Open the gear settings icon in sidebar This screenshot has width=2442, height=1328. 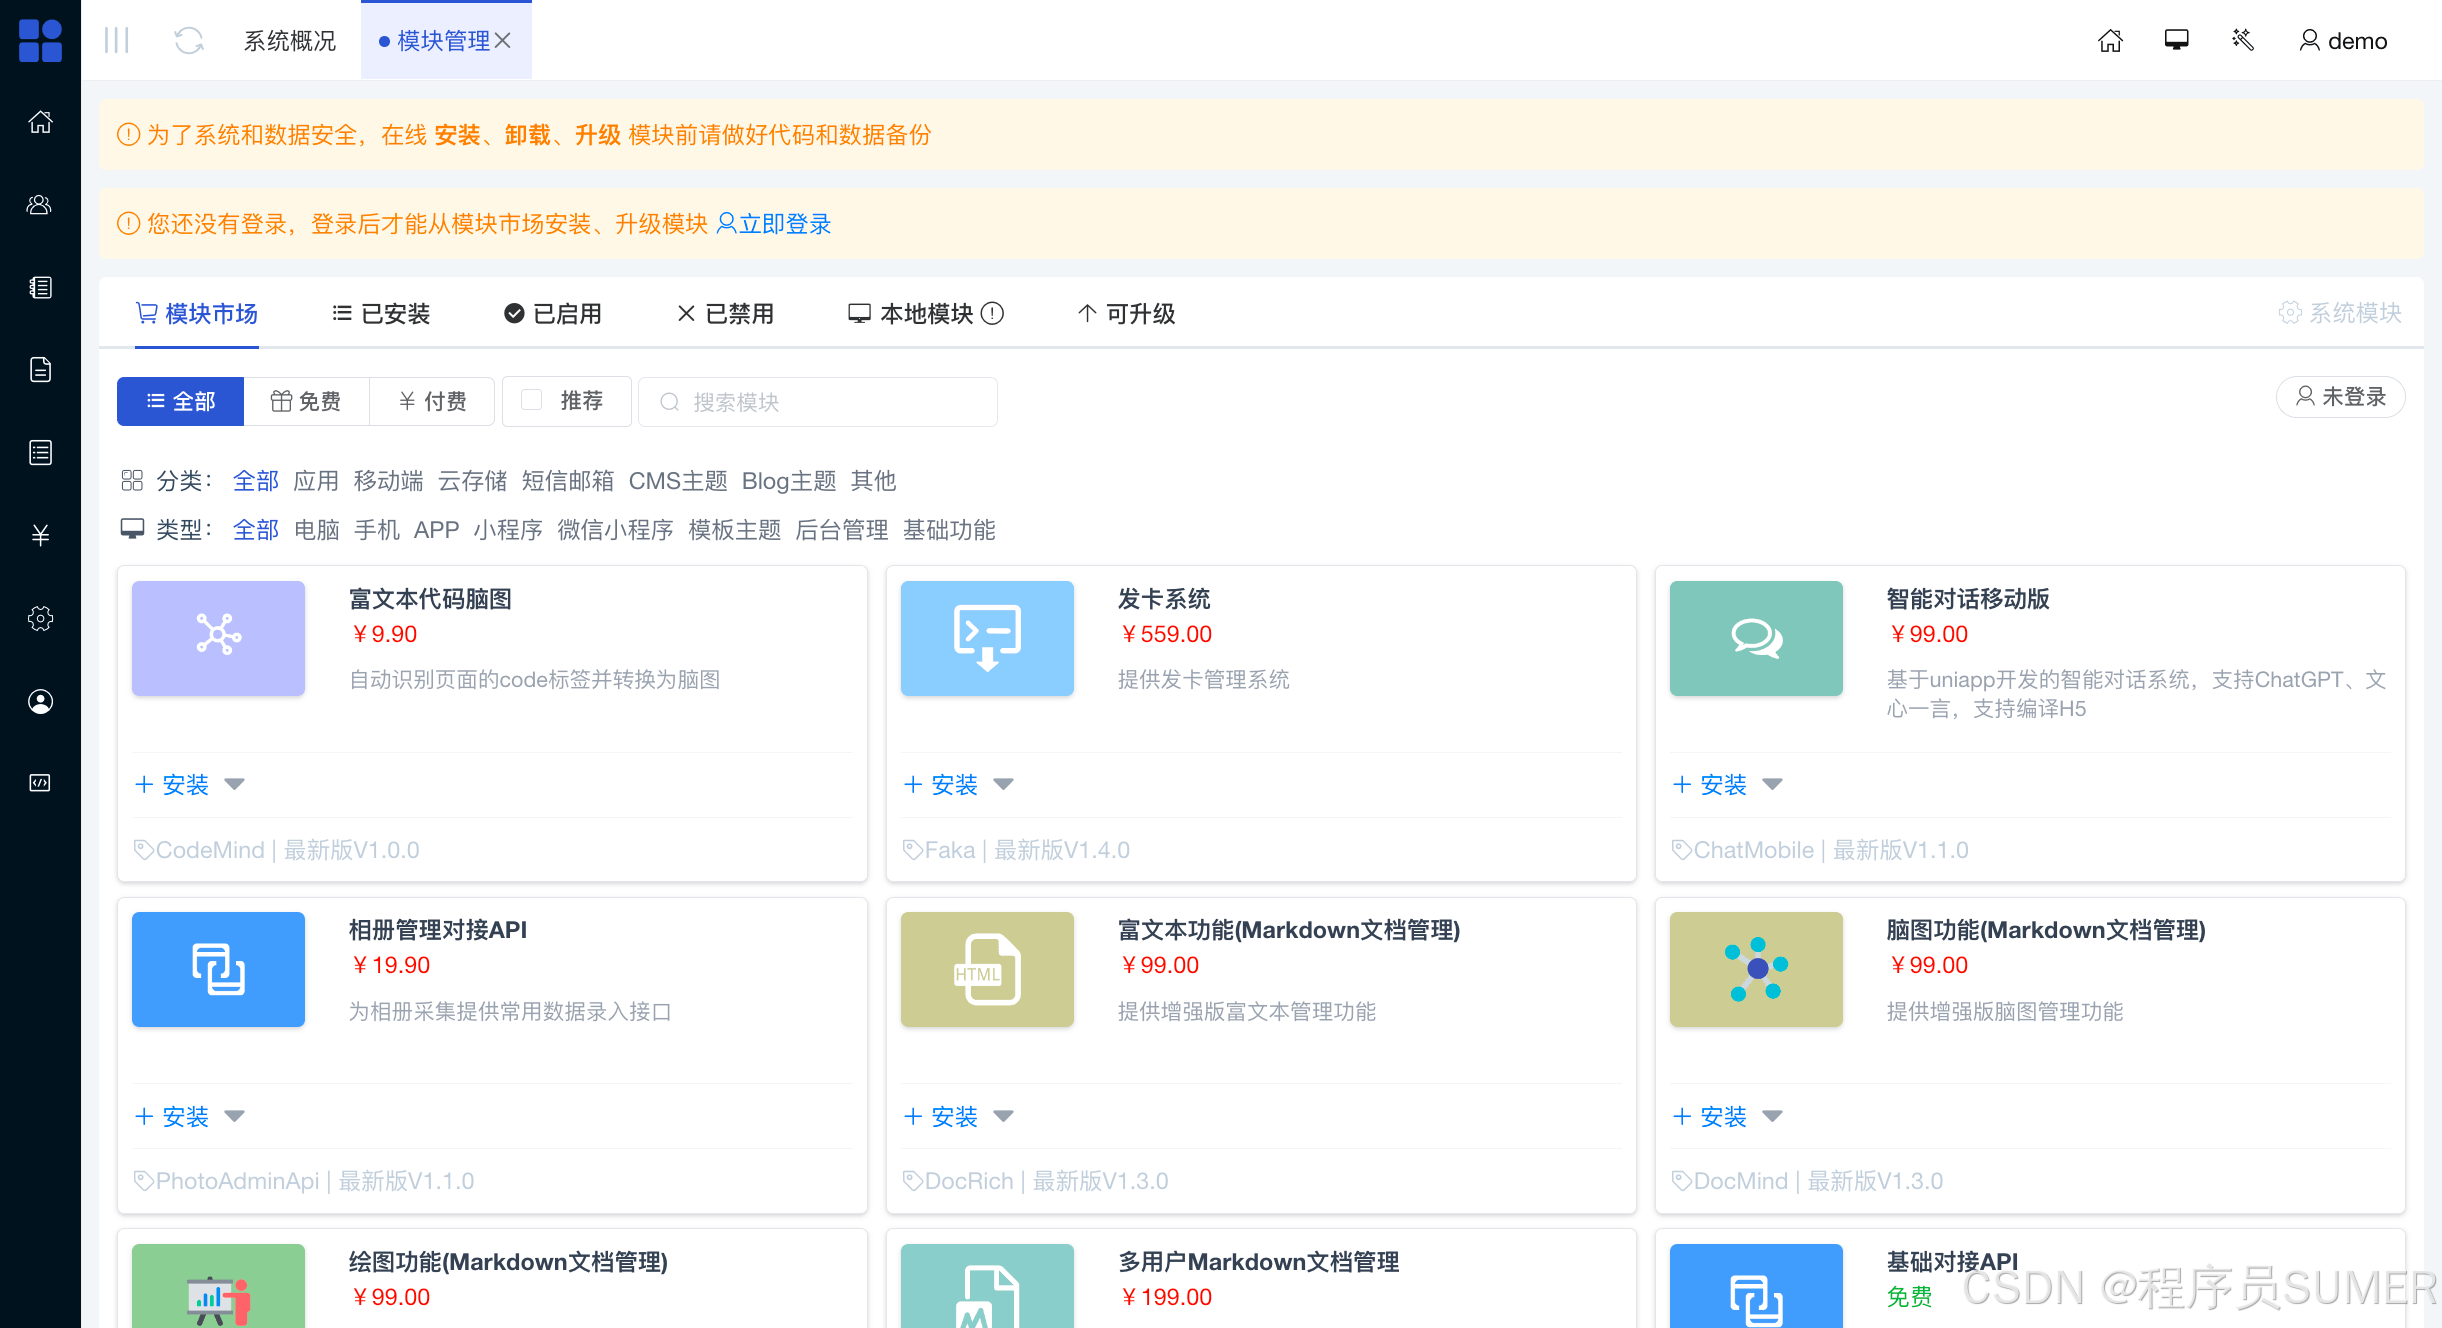click(x=40, y=619)
